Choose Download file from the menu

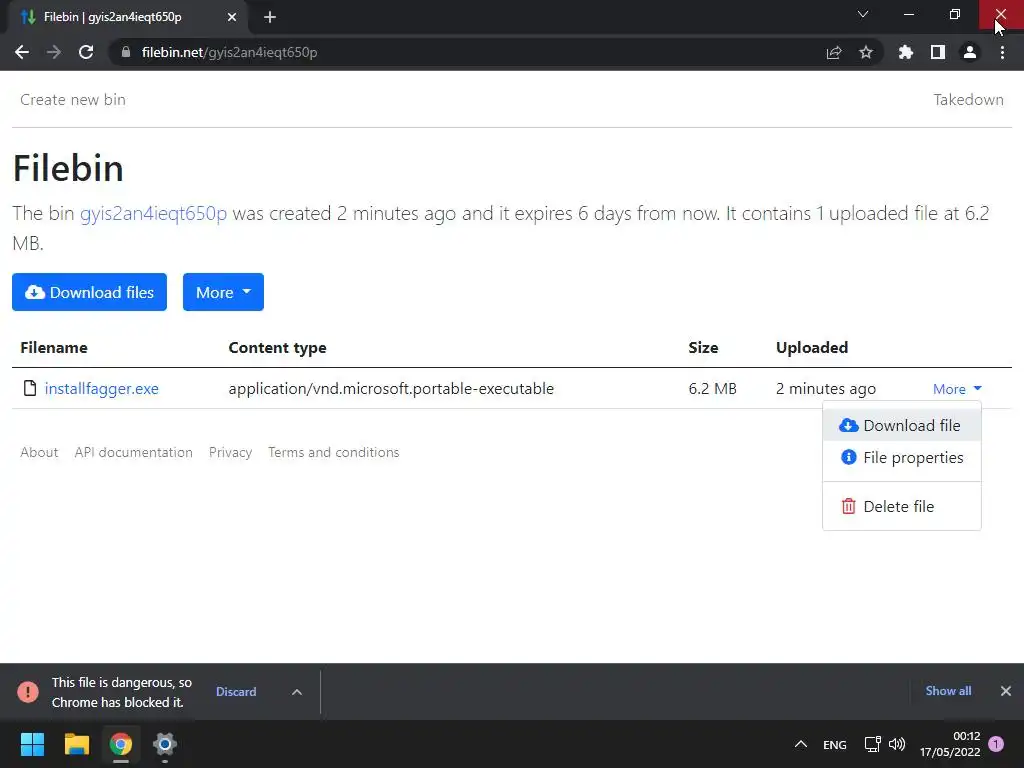click(x=902, y=425)
